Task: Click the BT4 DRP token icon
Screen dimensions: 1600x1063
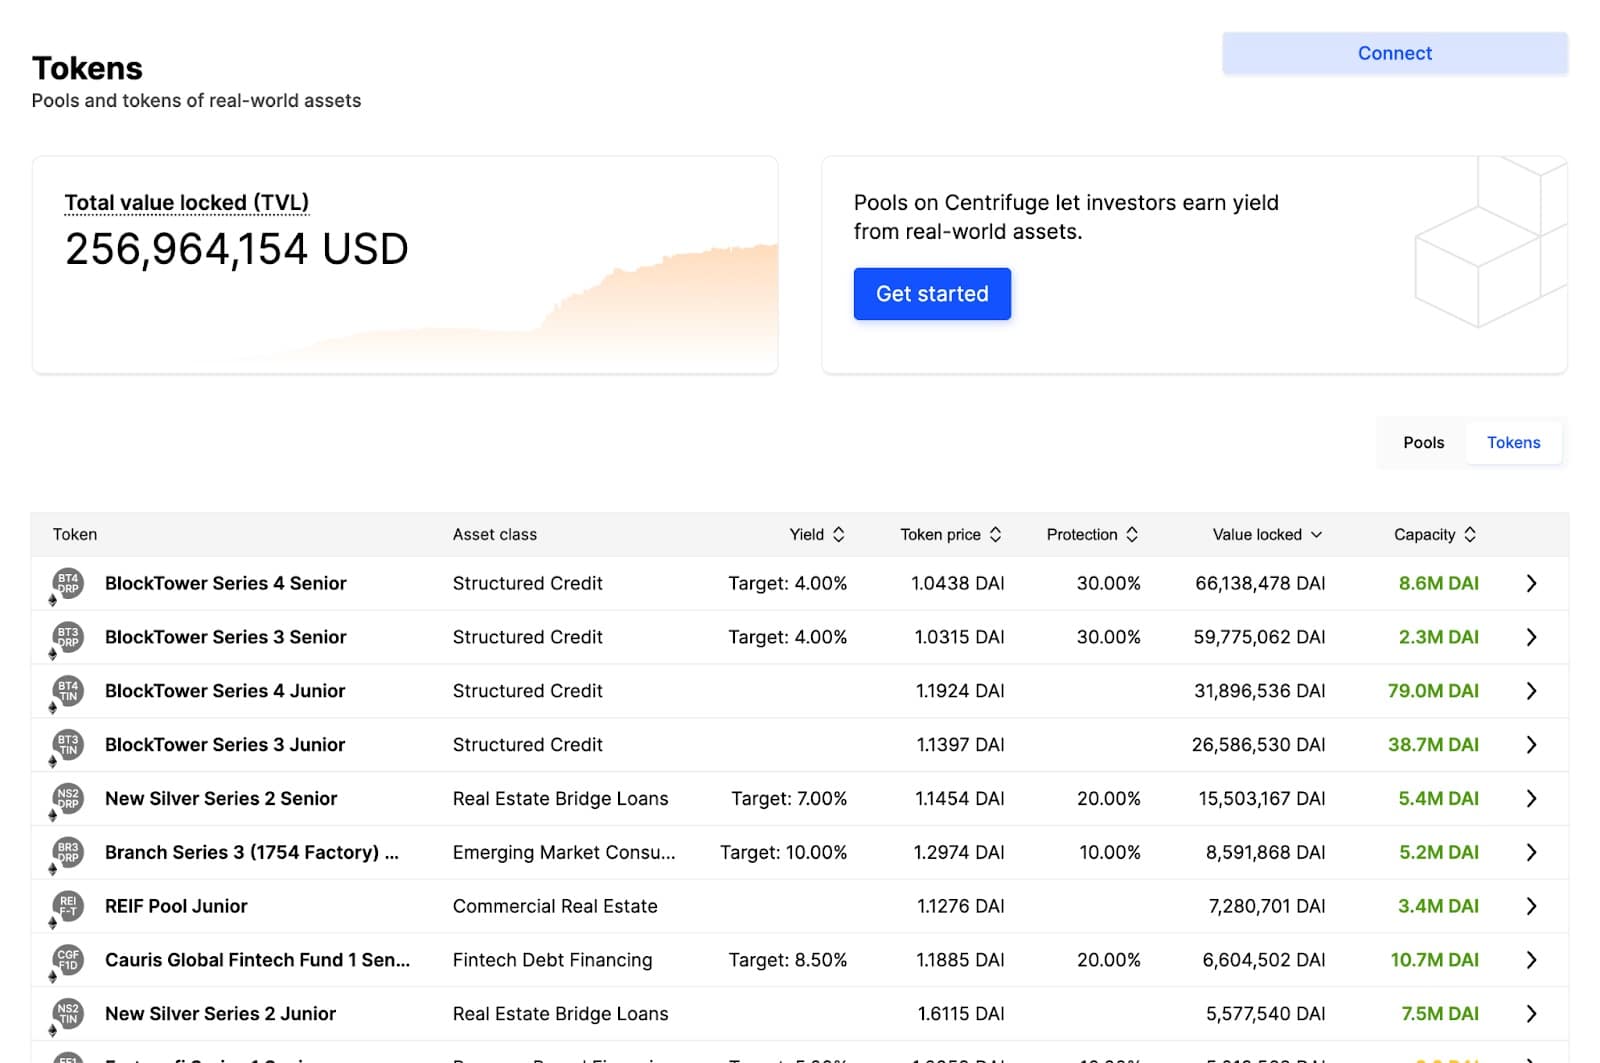Action: (x=68, y=583)
